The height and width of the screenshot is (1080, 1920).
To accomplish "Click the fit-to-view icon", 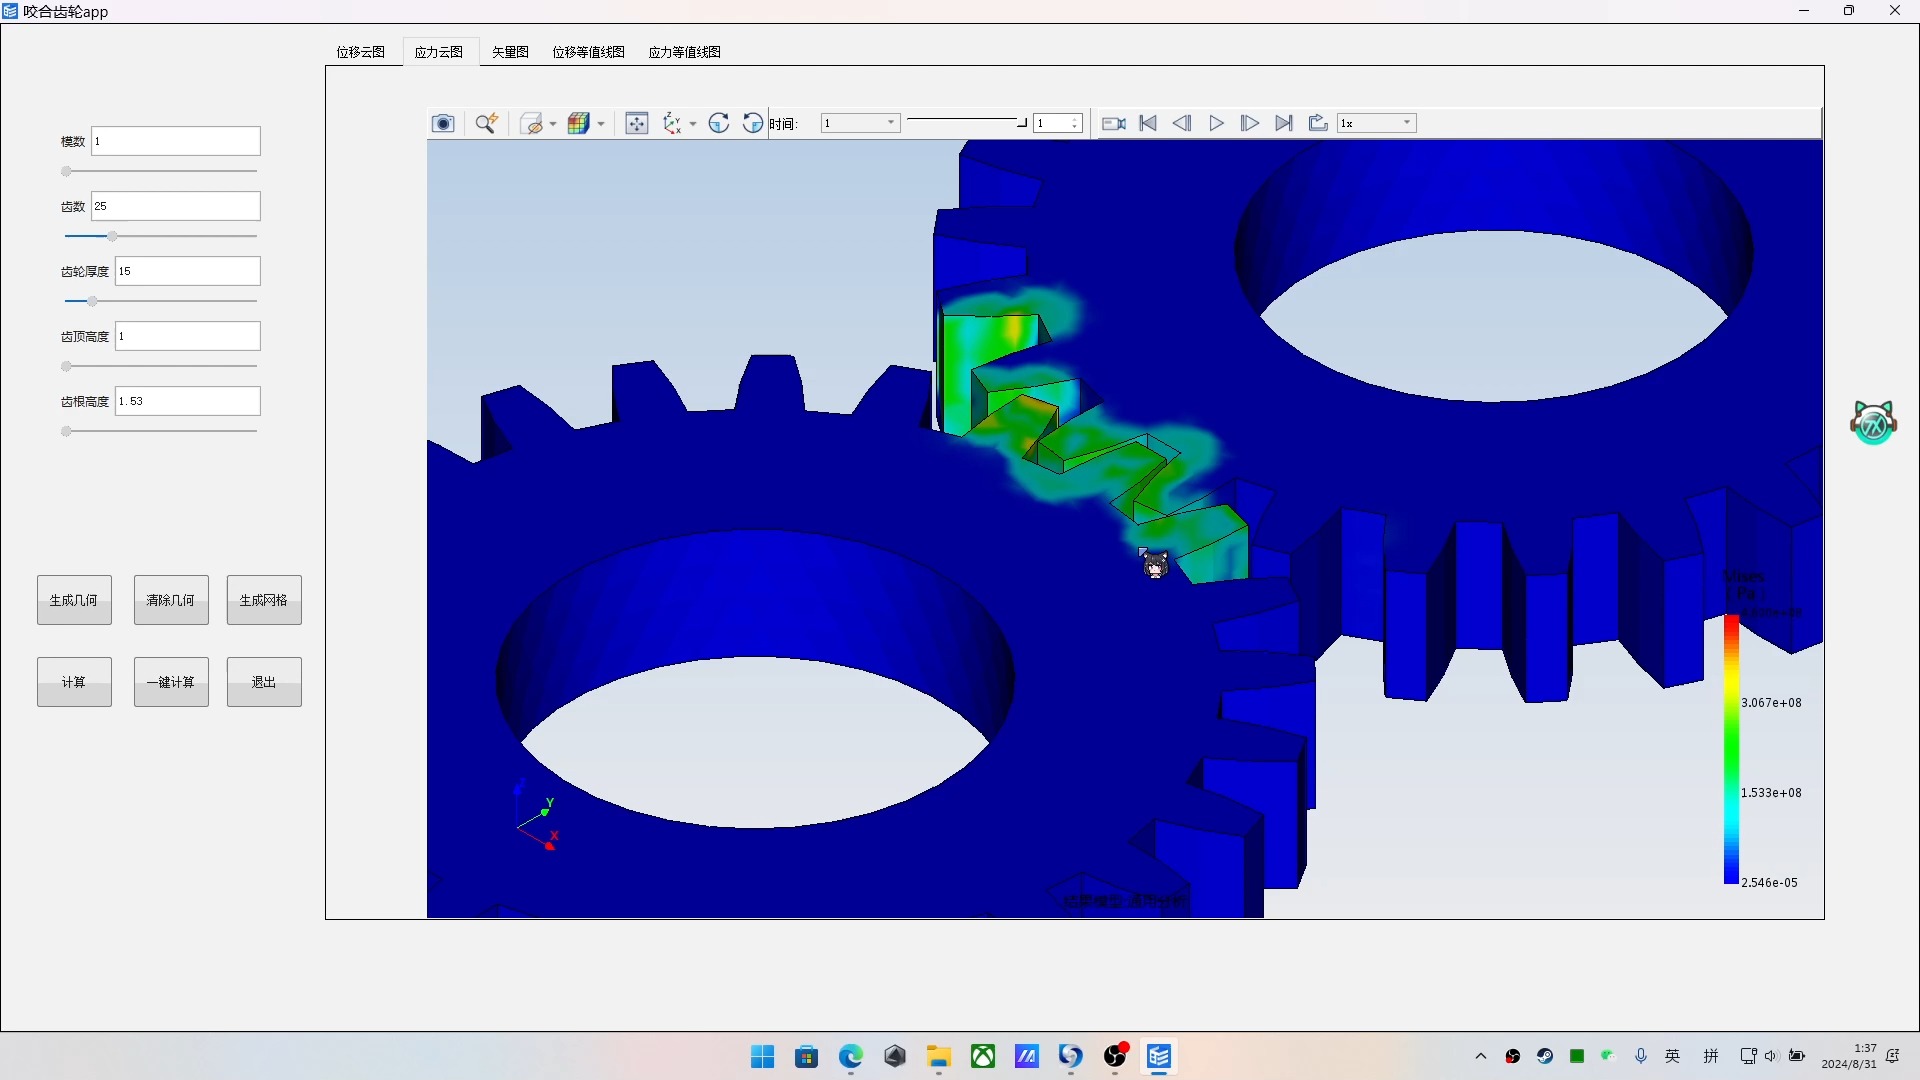I will tap(636, 123).
